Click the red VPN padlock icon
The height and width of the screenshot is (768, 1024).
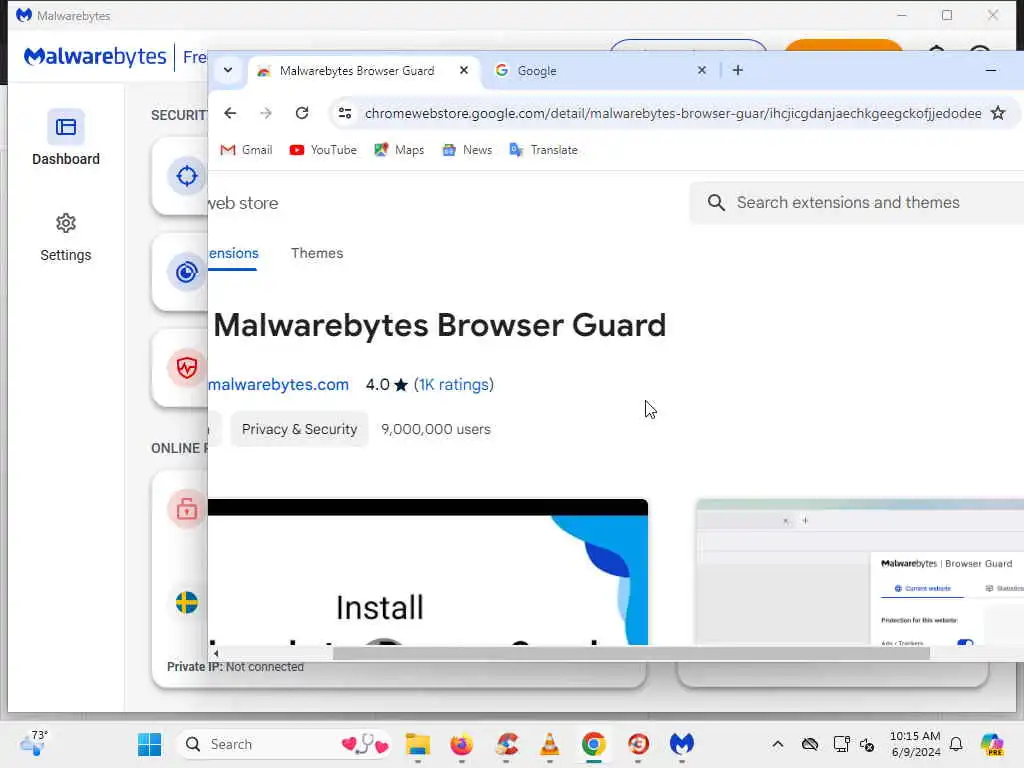tap(186, 509)
